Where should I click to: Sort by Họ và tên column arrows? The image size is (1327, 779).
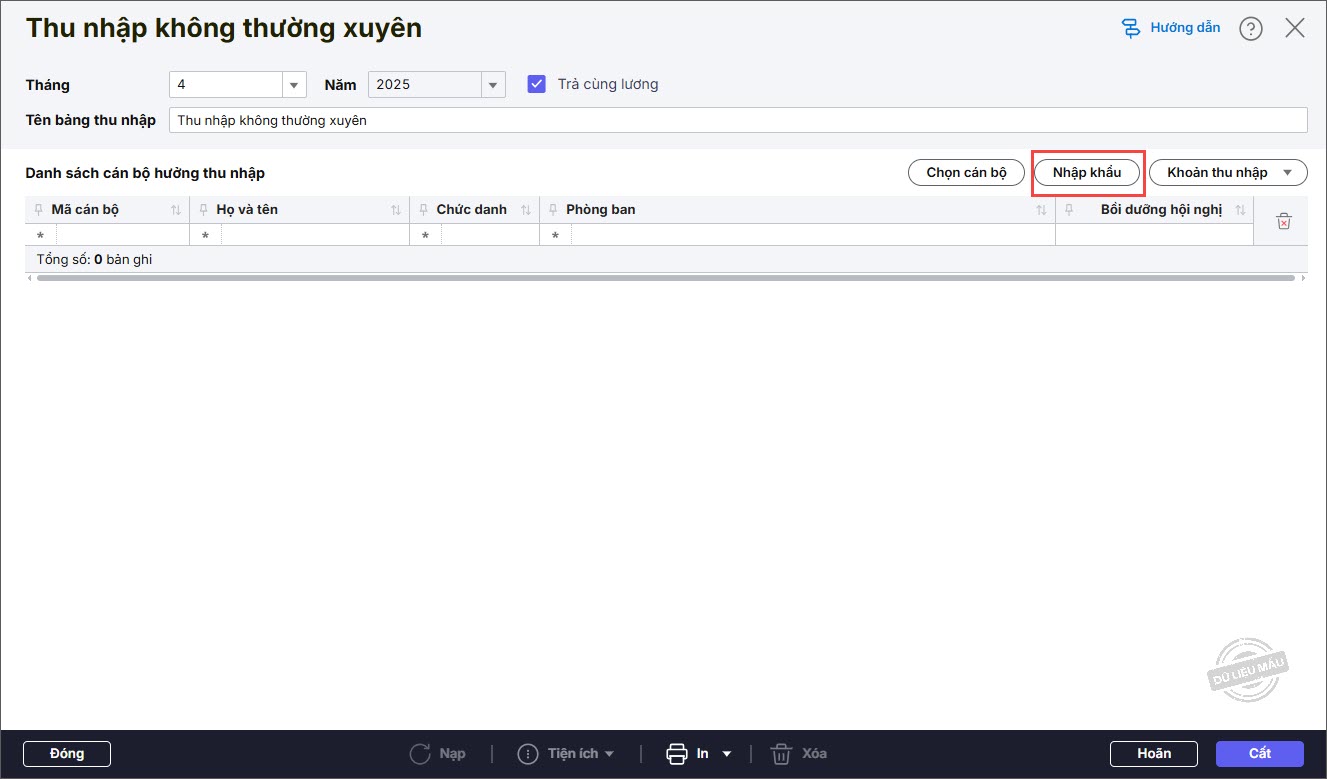(396, 210)
